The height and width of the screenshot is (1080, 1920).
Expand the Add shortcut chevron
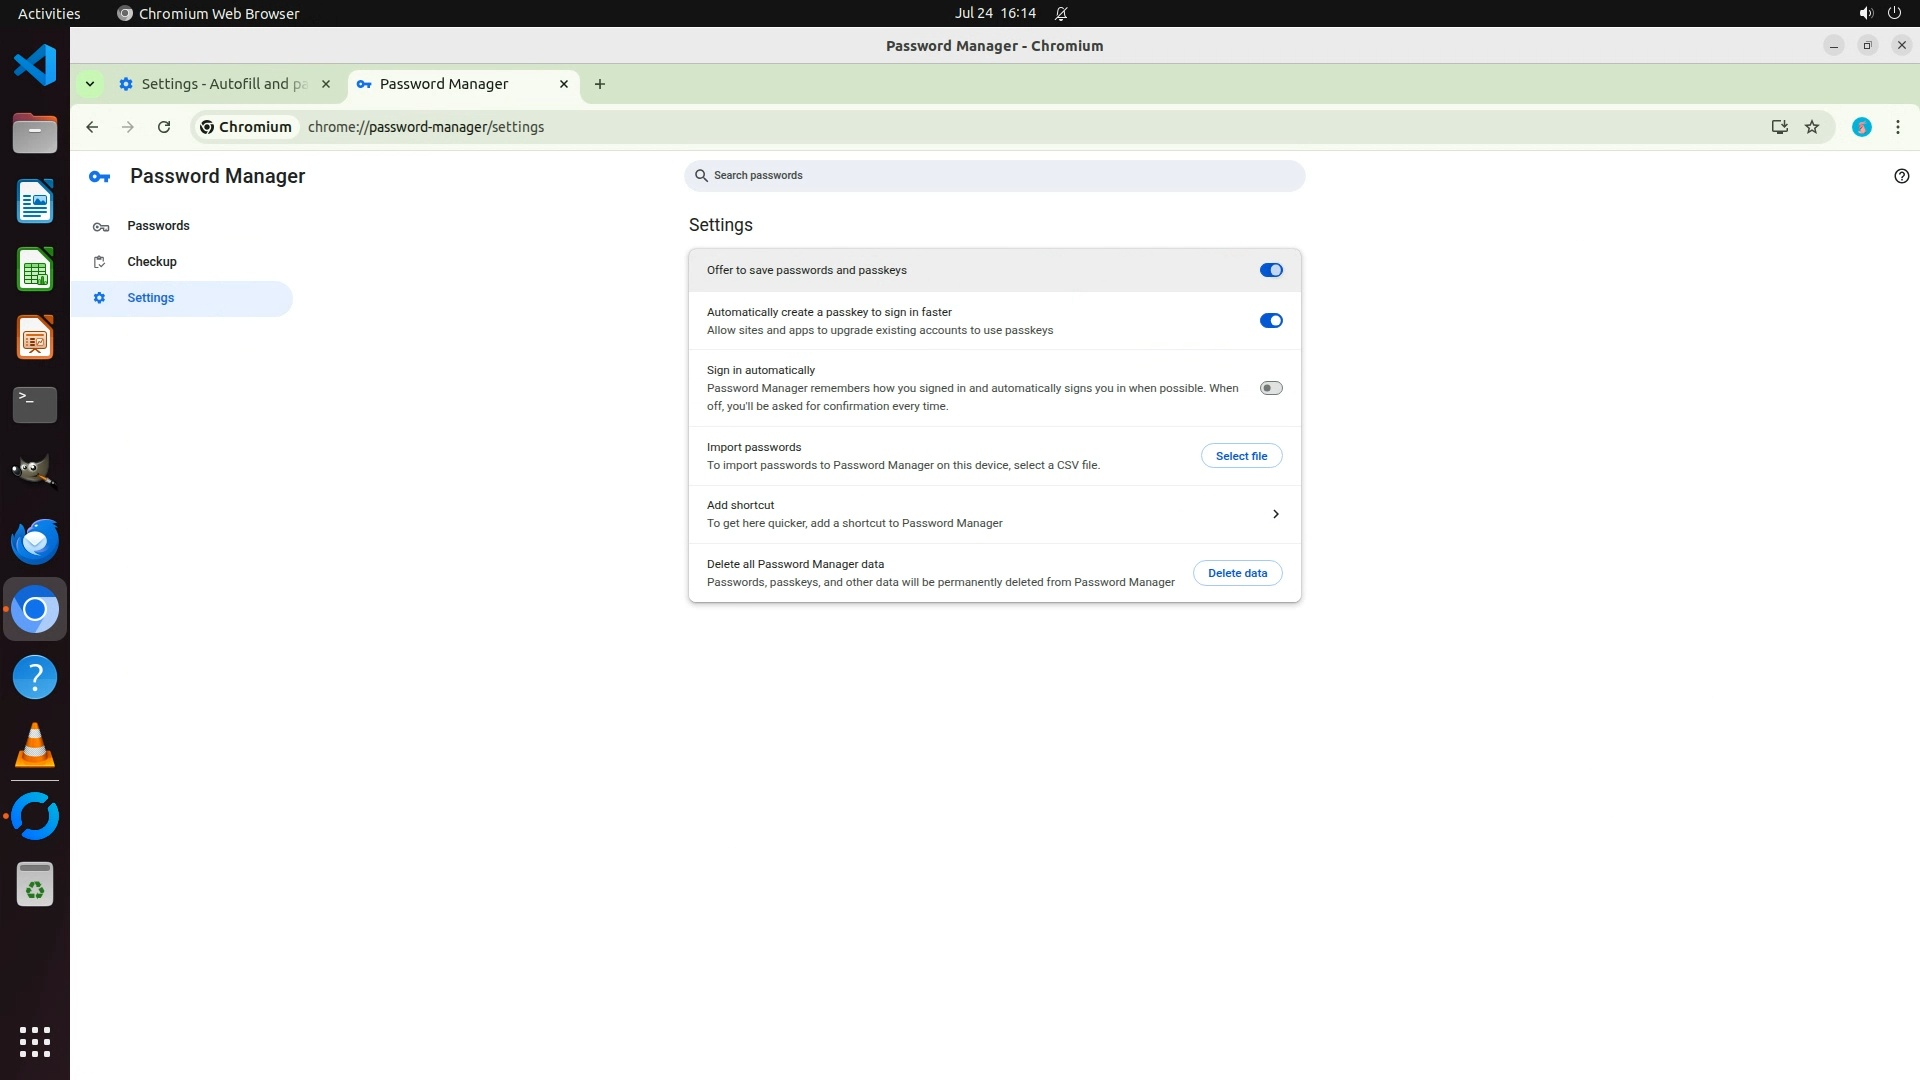[x=1275, y=514]
